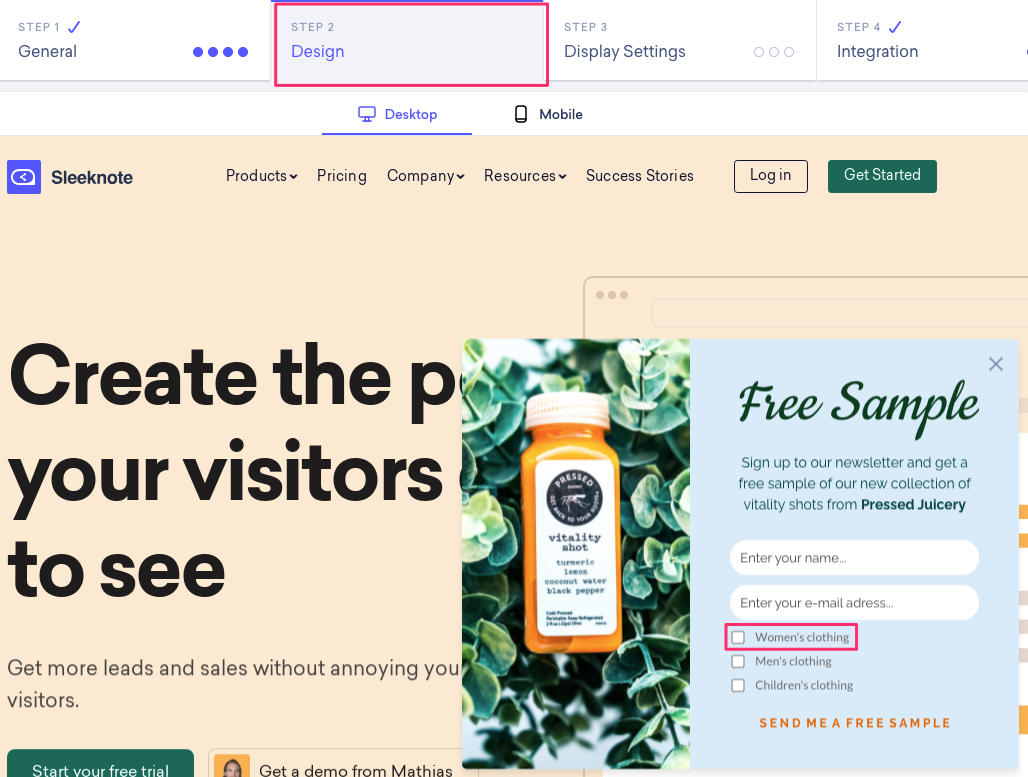Open the Step 2 Design tab
Image resolution: width=1028 pixels, height=777 pixels.
coord(411,45)
